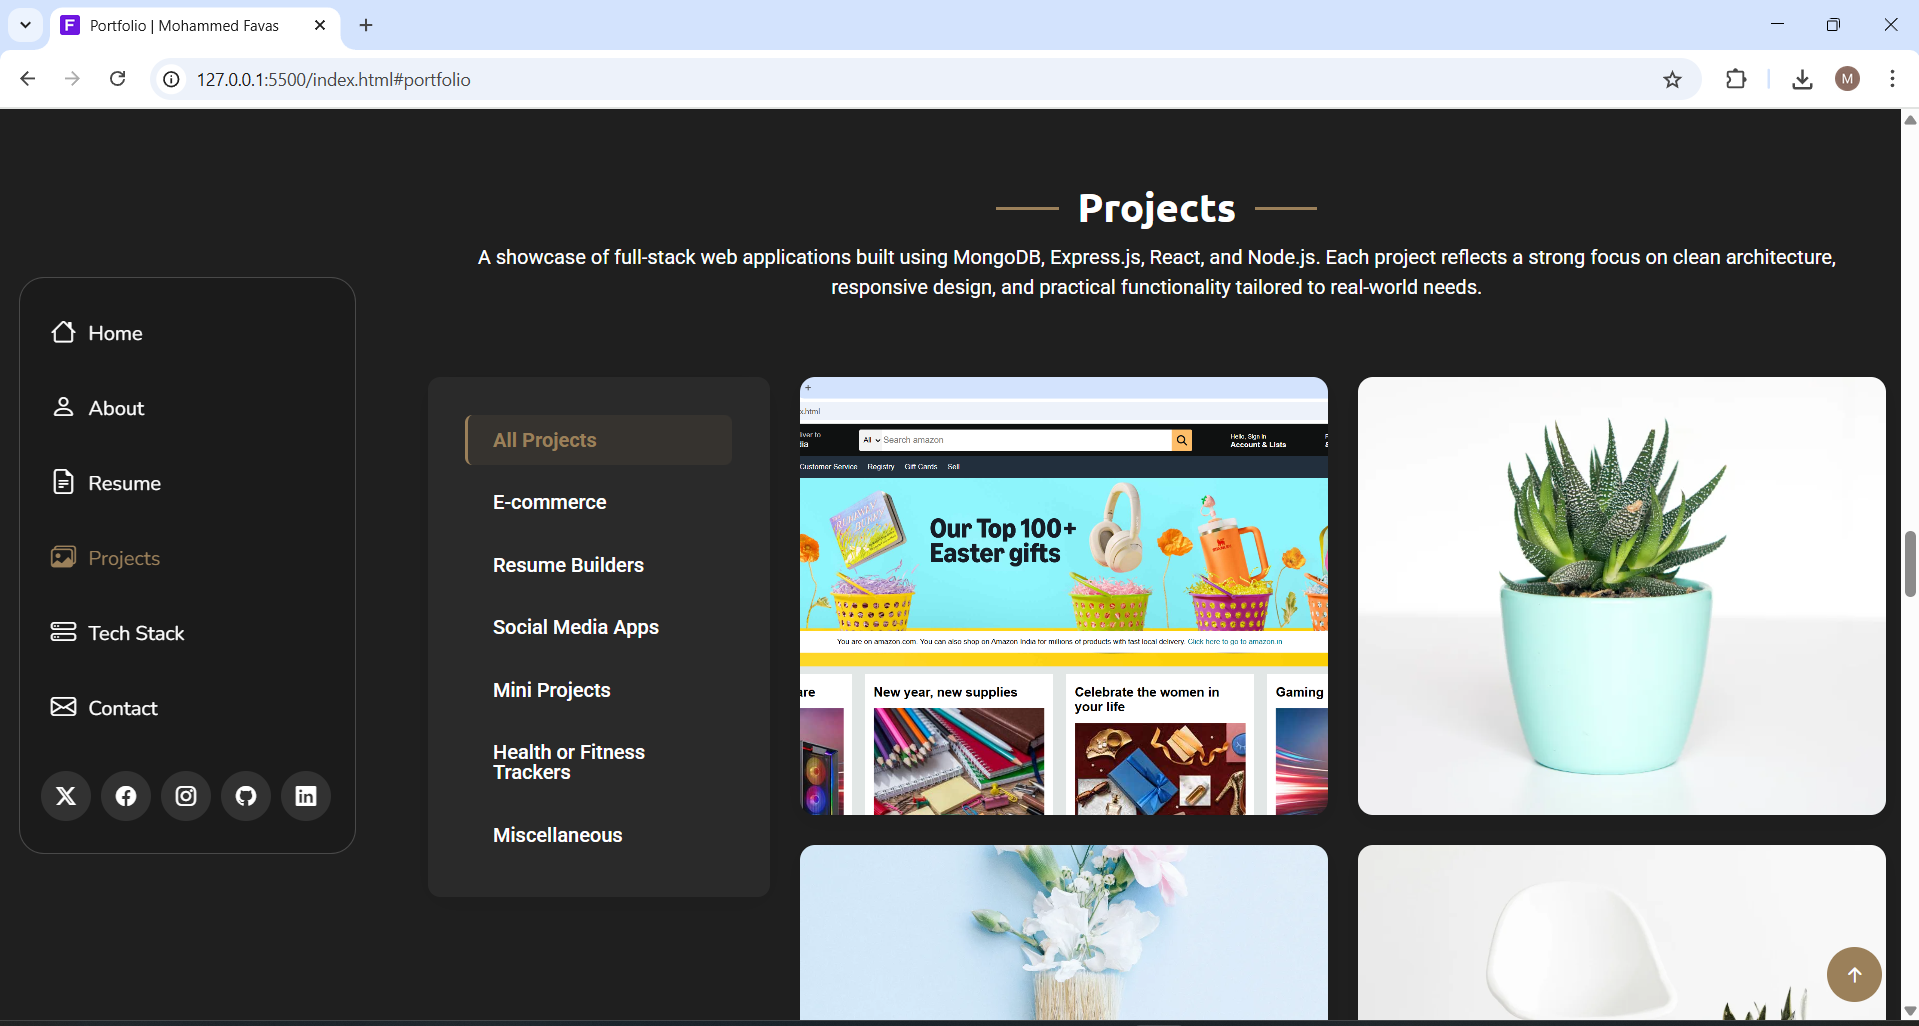Open the tab search chevron
Viewport: 1919px width, 1026px height.
tap(25, 25)
